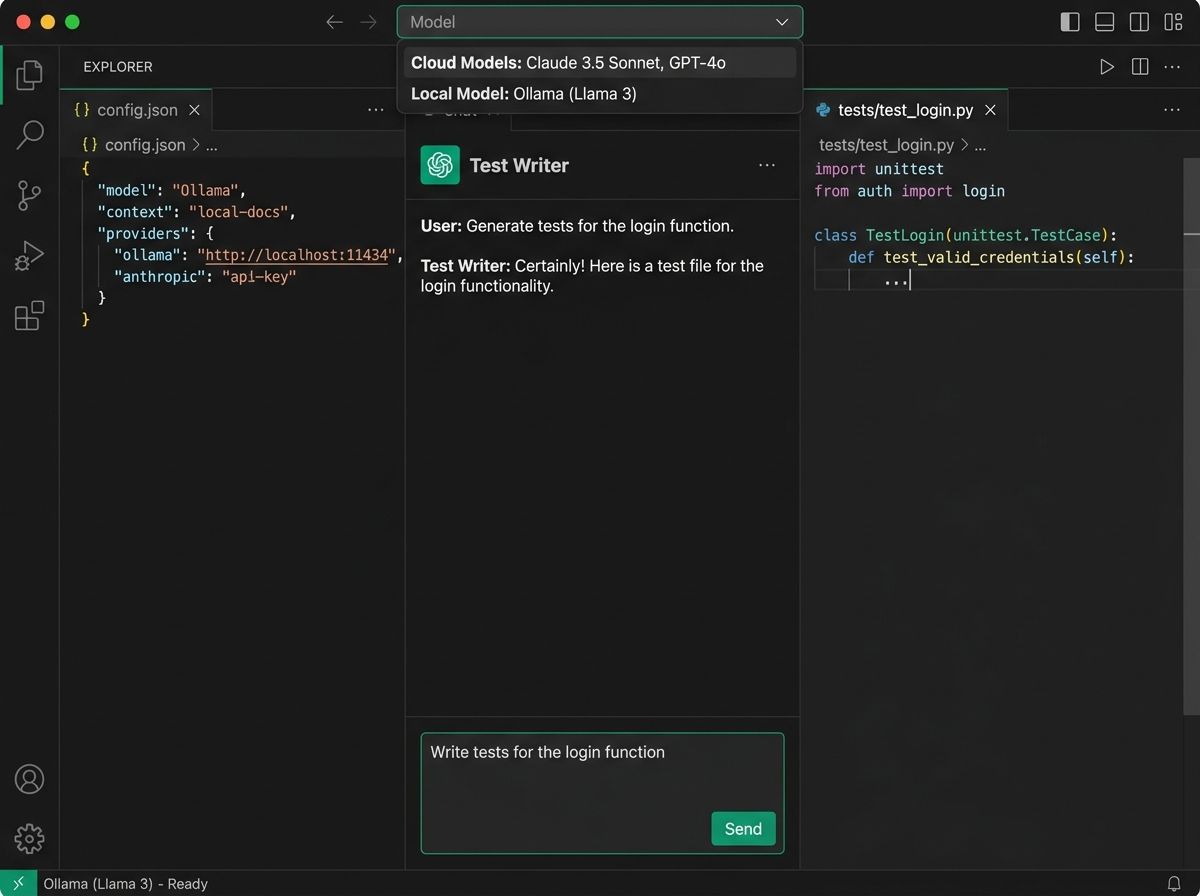
Task: Close the config.json tab
Action: point(195,110)
